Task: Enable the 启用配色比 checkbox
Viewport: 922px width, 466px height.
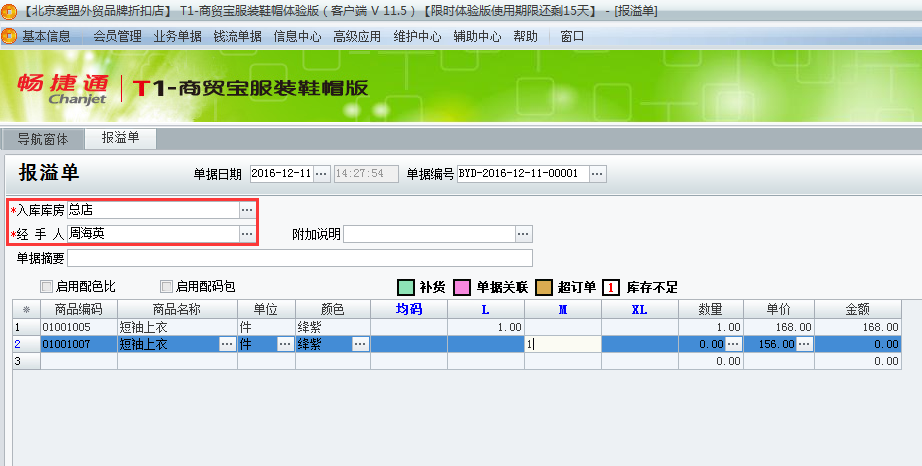Action: 47,287
